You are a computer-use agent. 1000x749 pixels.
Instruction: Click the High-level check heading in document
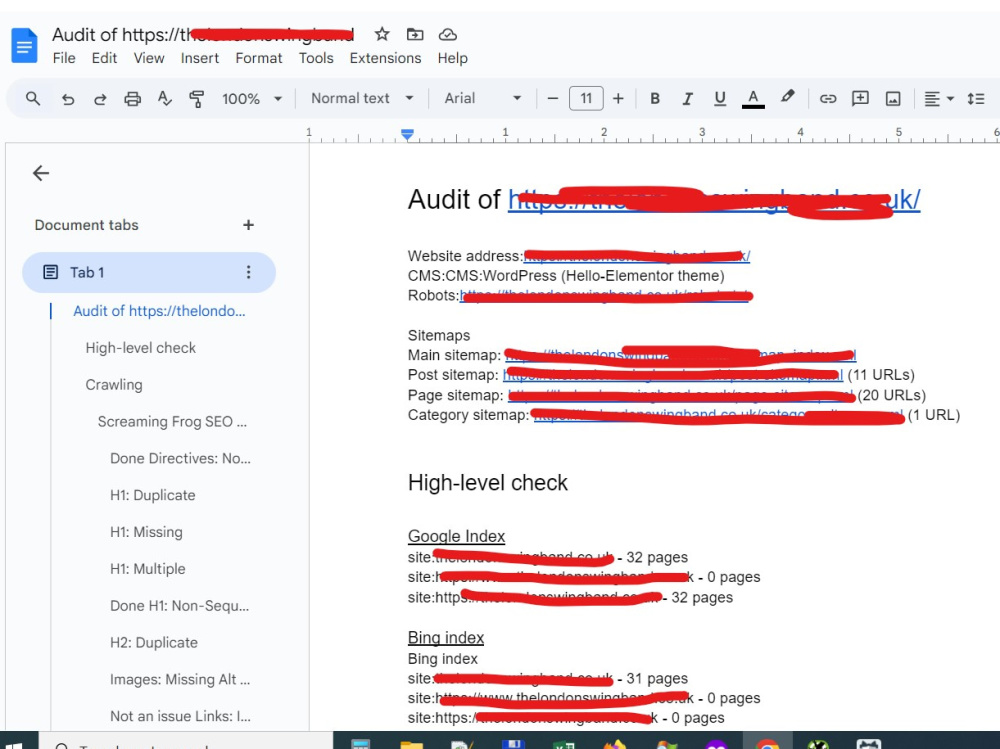point(487,483)
